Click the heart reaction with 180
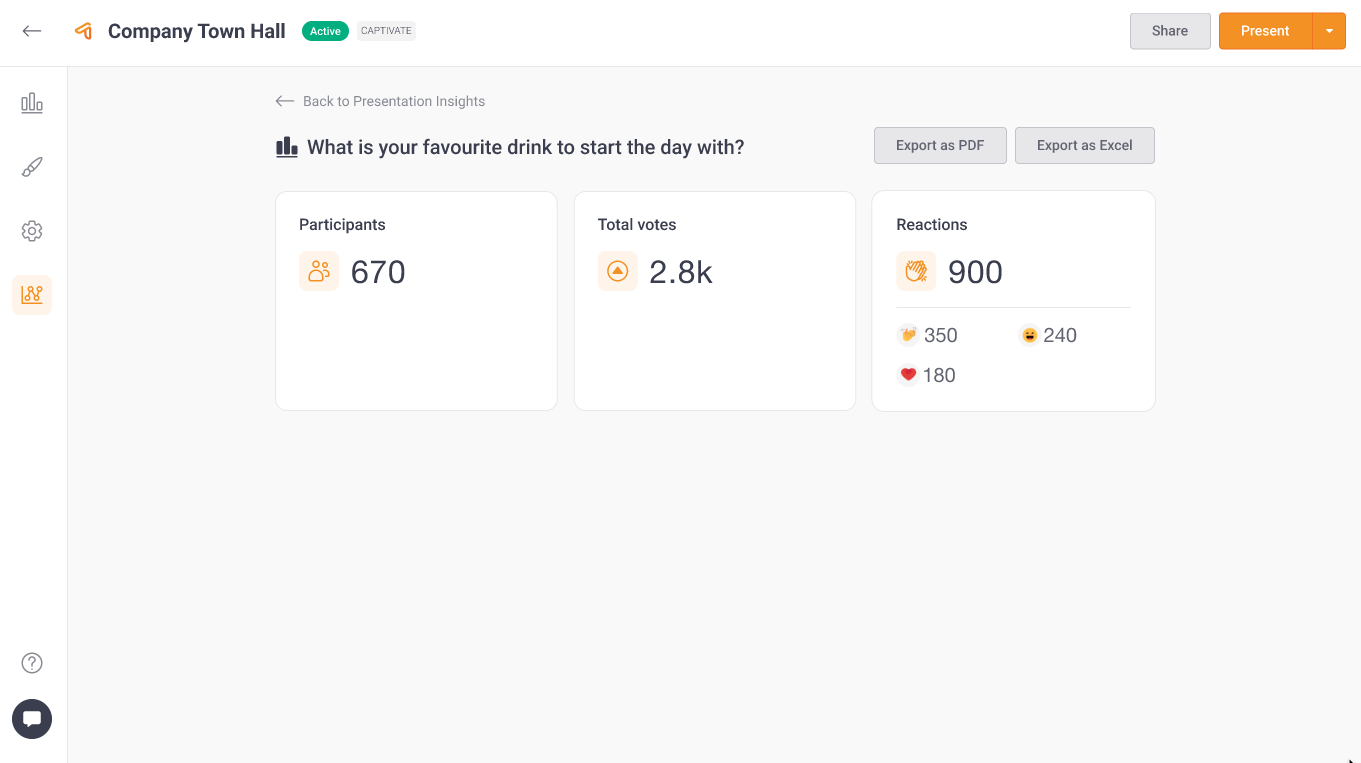This screenshot has height=763, width=1361. 908,375
